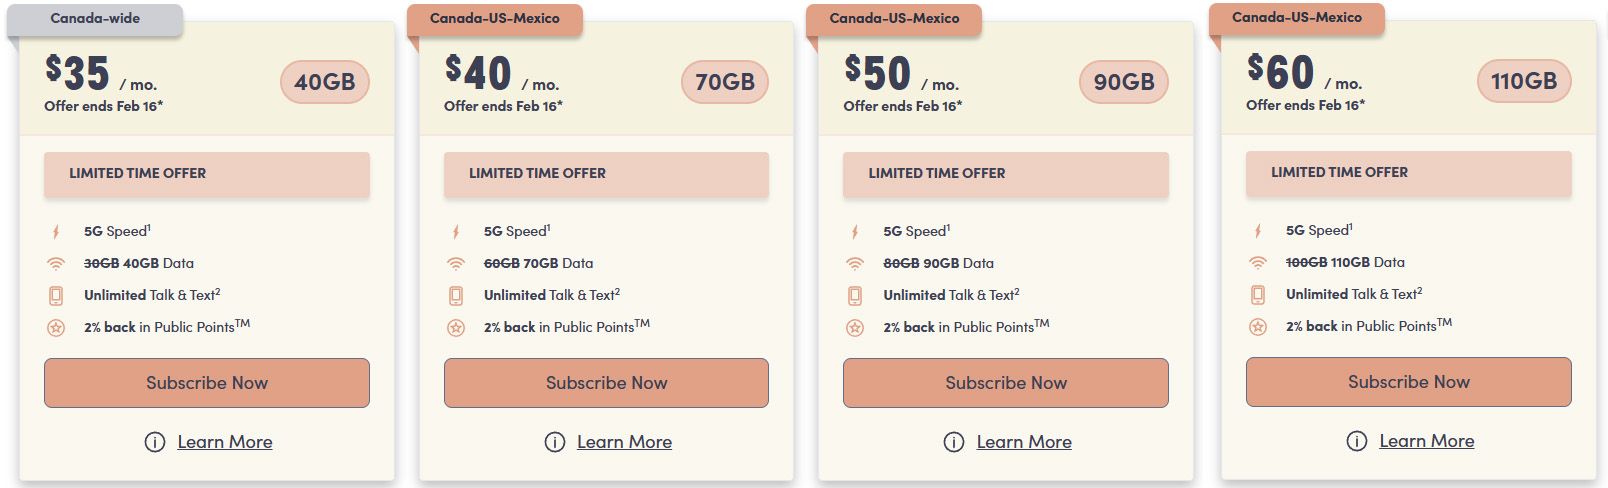Click the 5G lightning icon on the $35 plan
Viewport: 1608px width, 488px height.
tap(56, 232)
